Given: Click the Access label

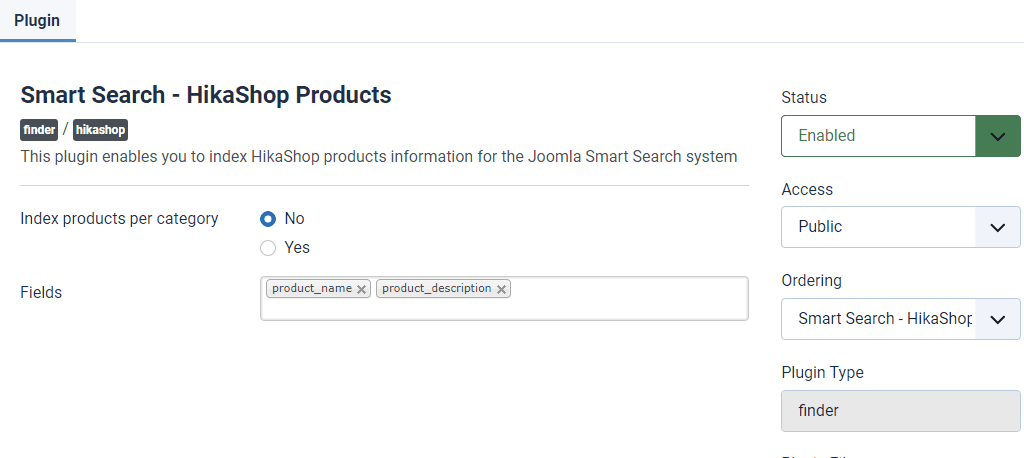Looking at the screenshot, I should (807, 189).
